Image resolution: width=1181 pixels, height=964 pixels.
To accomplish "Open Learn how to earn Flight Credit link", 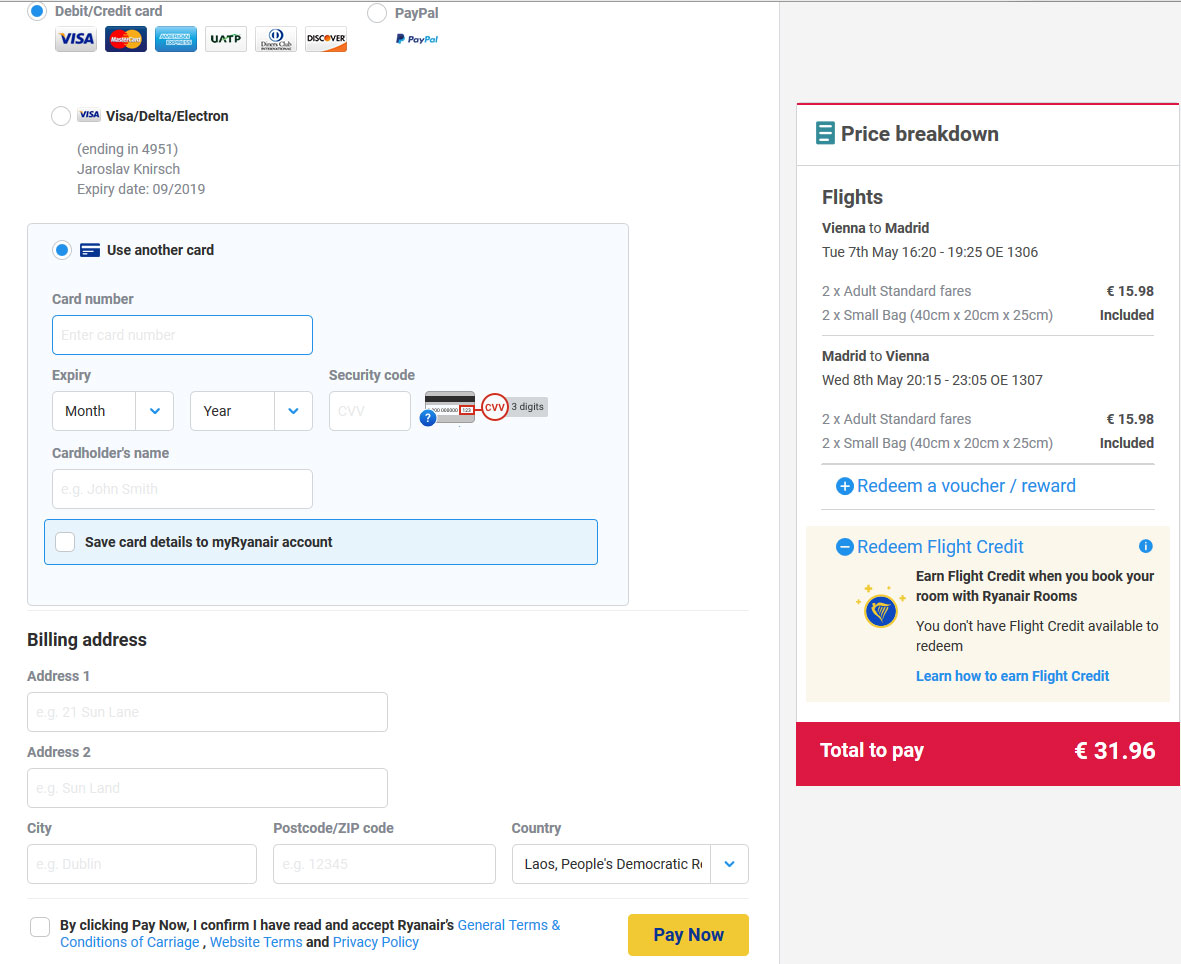I will pyautogui.click(x=1012, y=676).
